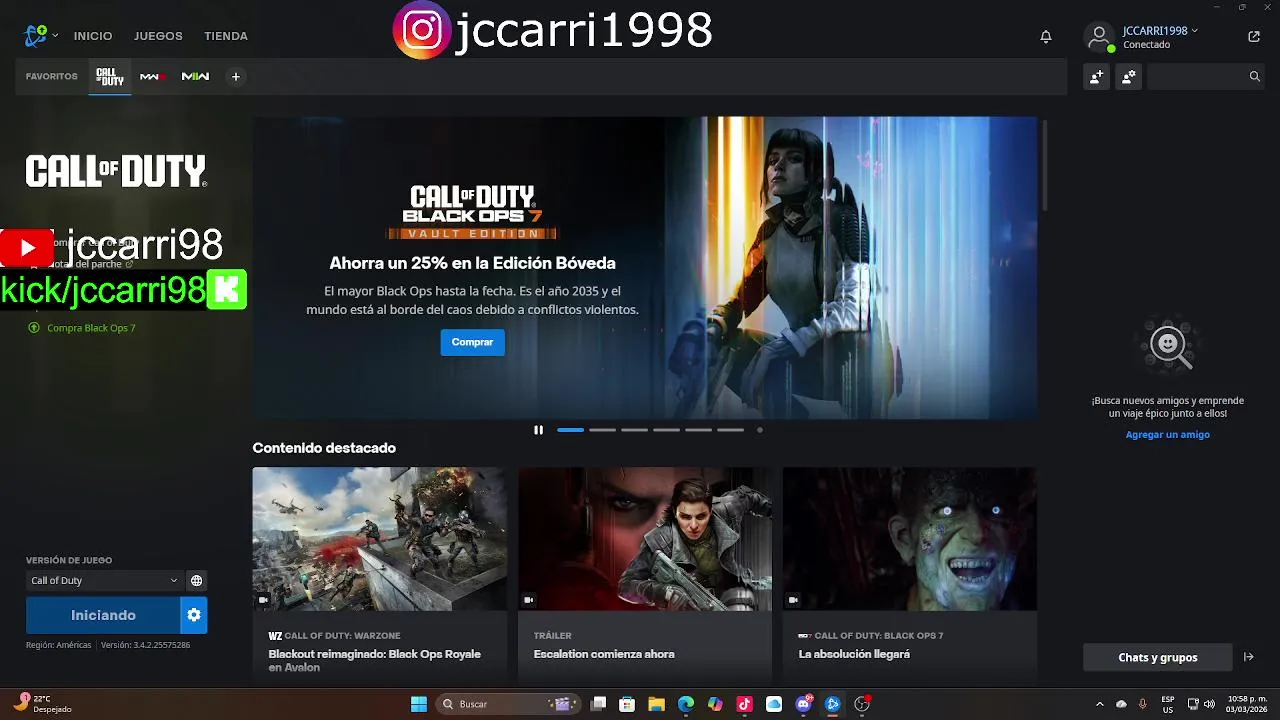Click the video icon on the Black Ops 7 card

(794, 600)
